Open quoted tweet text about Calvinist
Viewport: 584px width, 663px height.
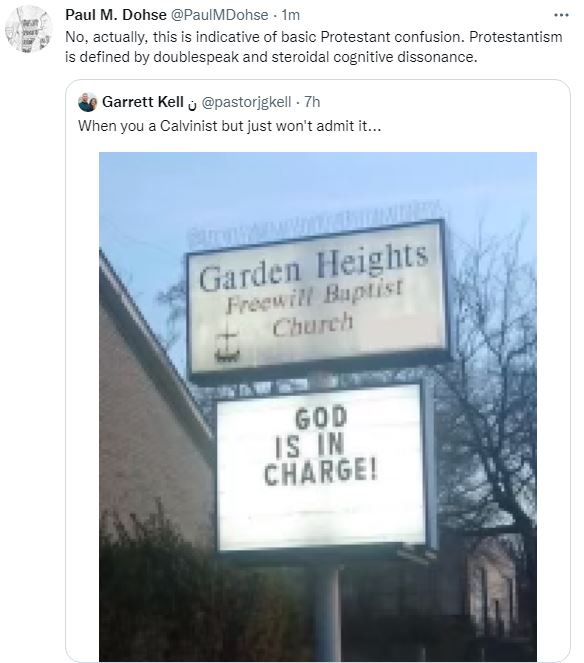point(230,126)
